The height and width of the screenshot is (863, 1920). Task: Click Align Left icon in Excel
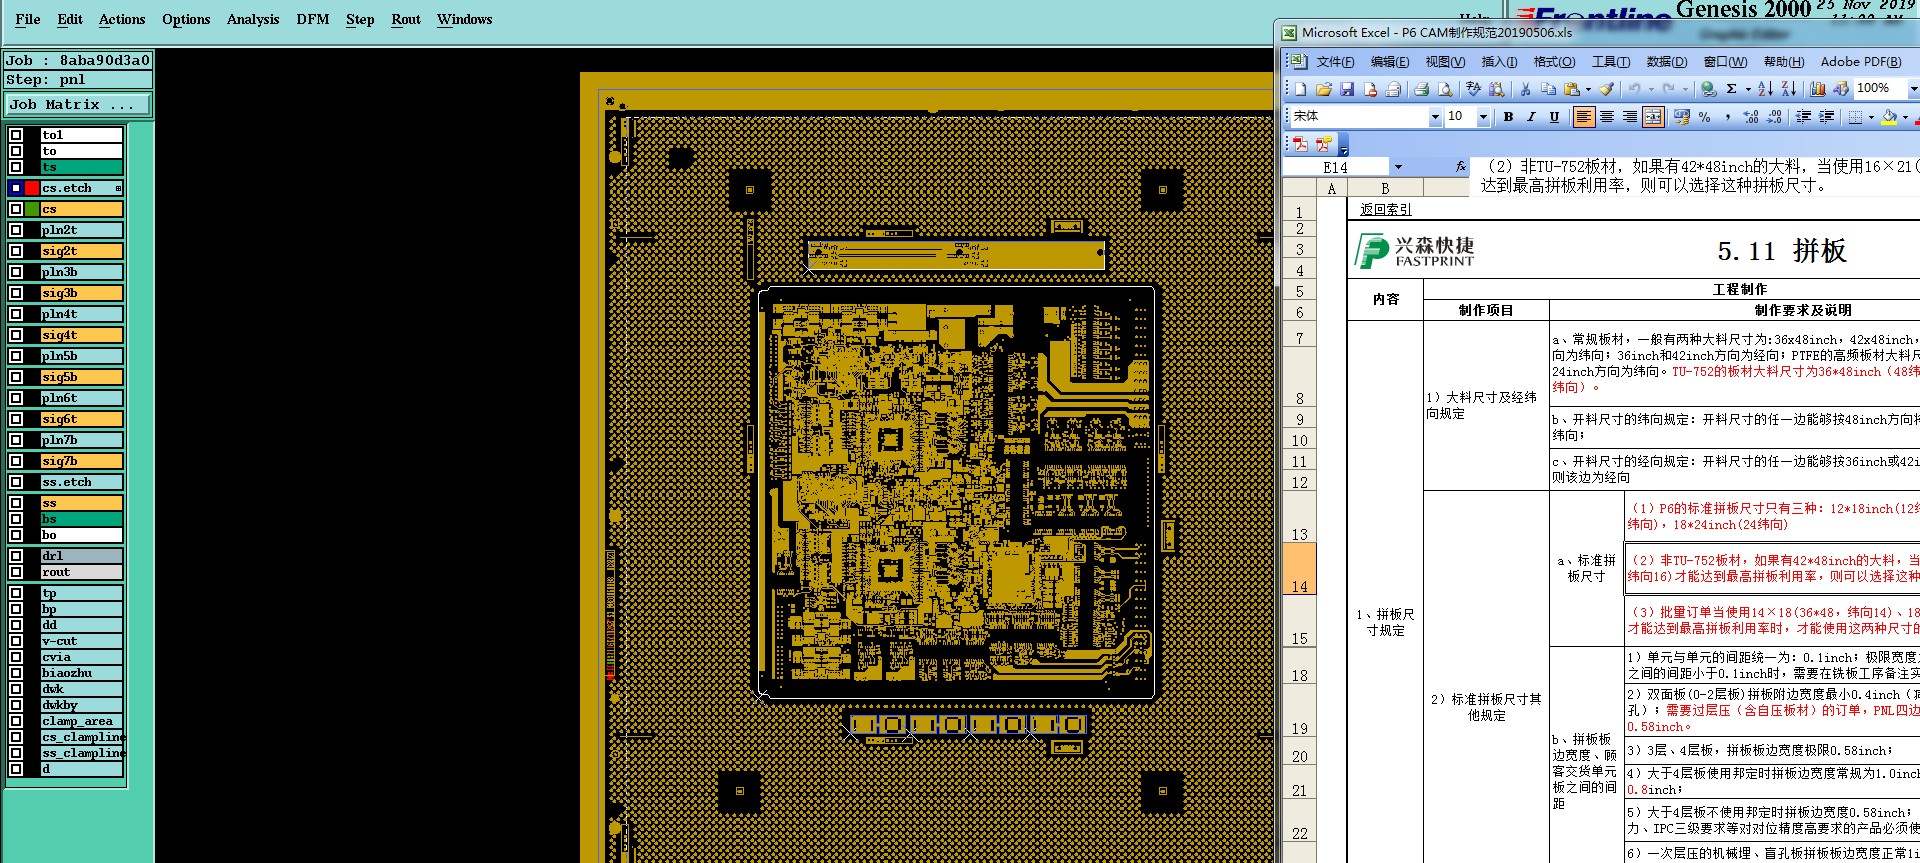point(1584,117)
